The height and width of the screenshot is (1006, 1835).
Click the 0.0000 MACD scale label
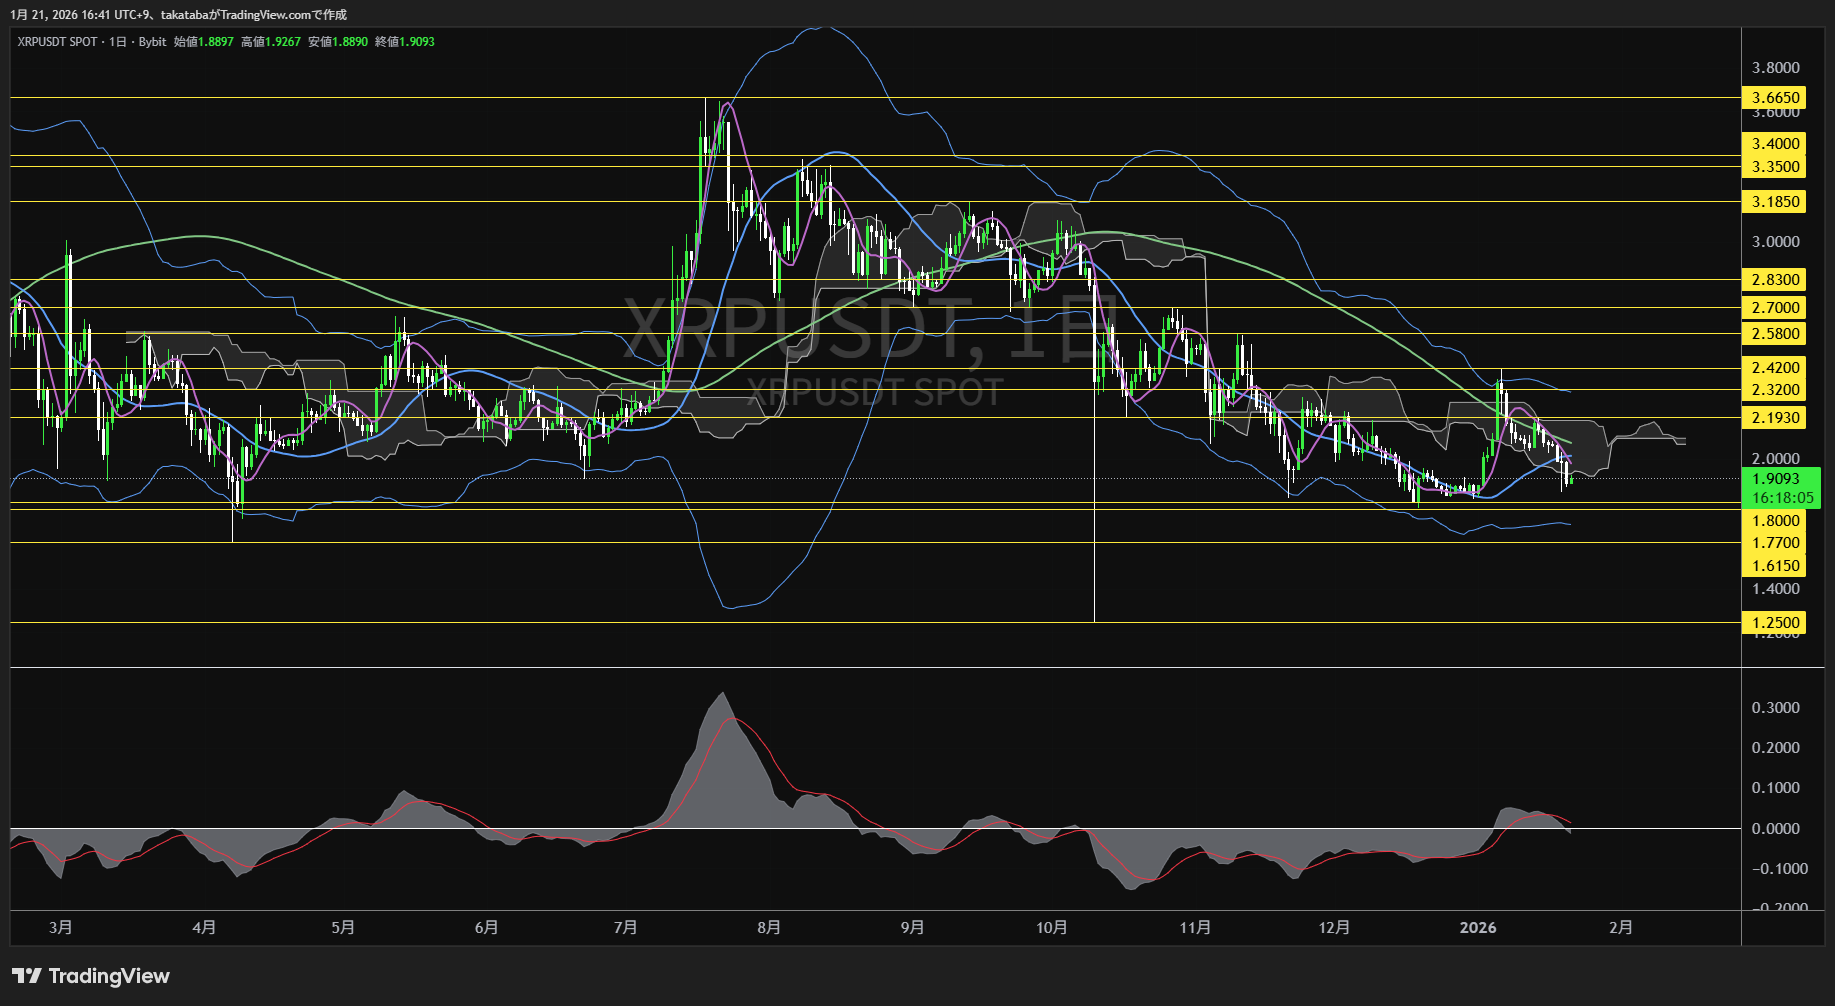click(x=1775, y=829)
